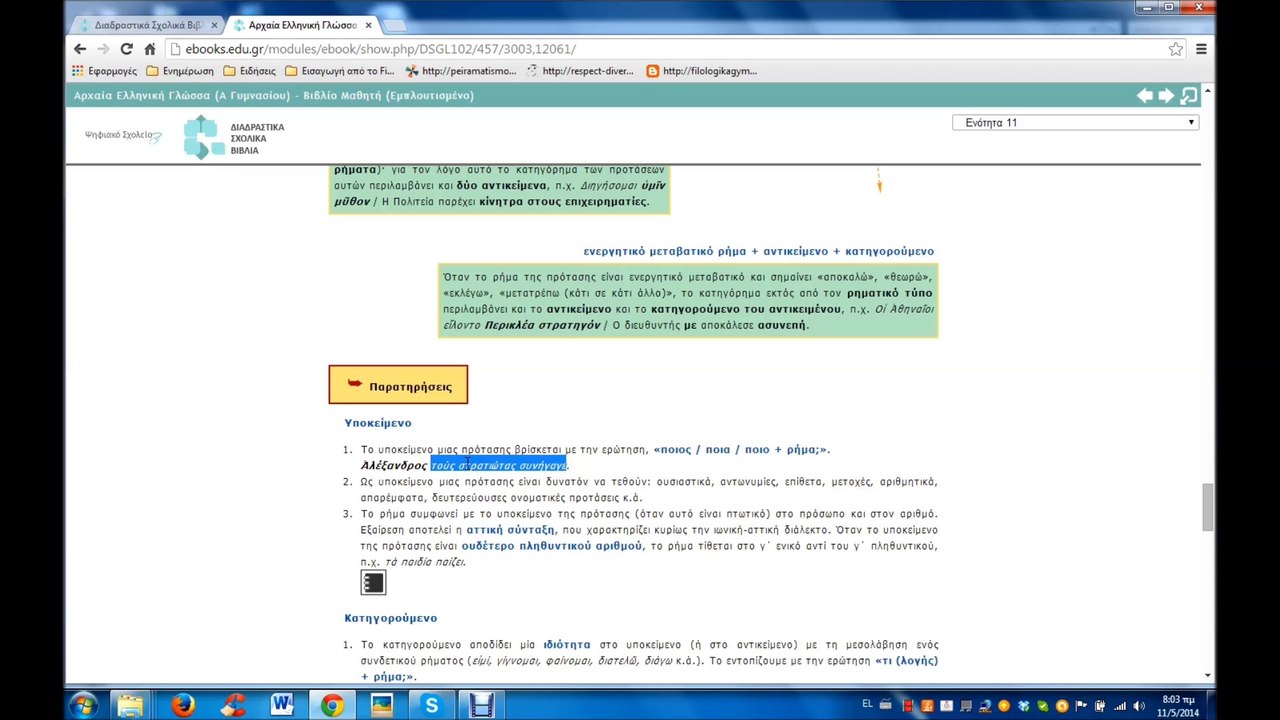Screen dimensions: 1280x720
Task: Open CCleaner from the taskbar
Action: 233,706
